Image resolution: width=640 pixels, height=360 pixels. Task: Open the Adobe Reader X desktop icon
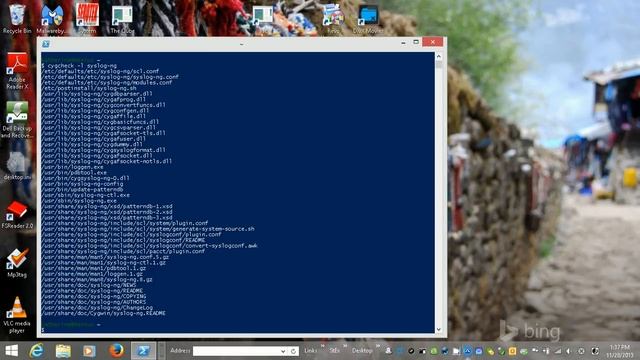coord(17,71)
